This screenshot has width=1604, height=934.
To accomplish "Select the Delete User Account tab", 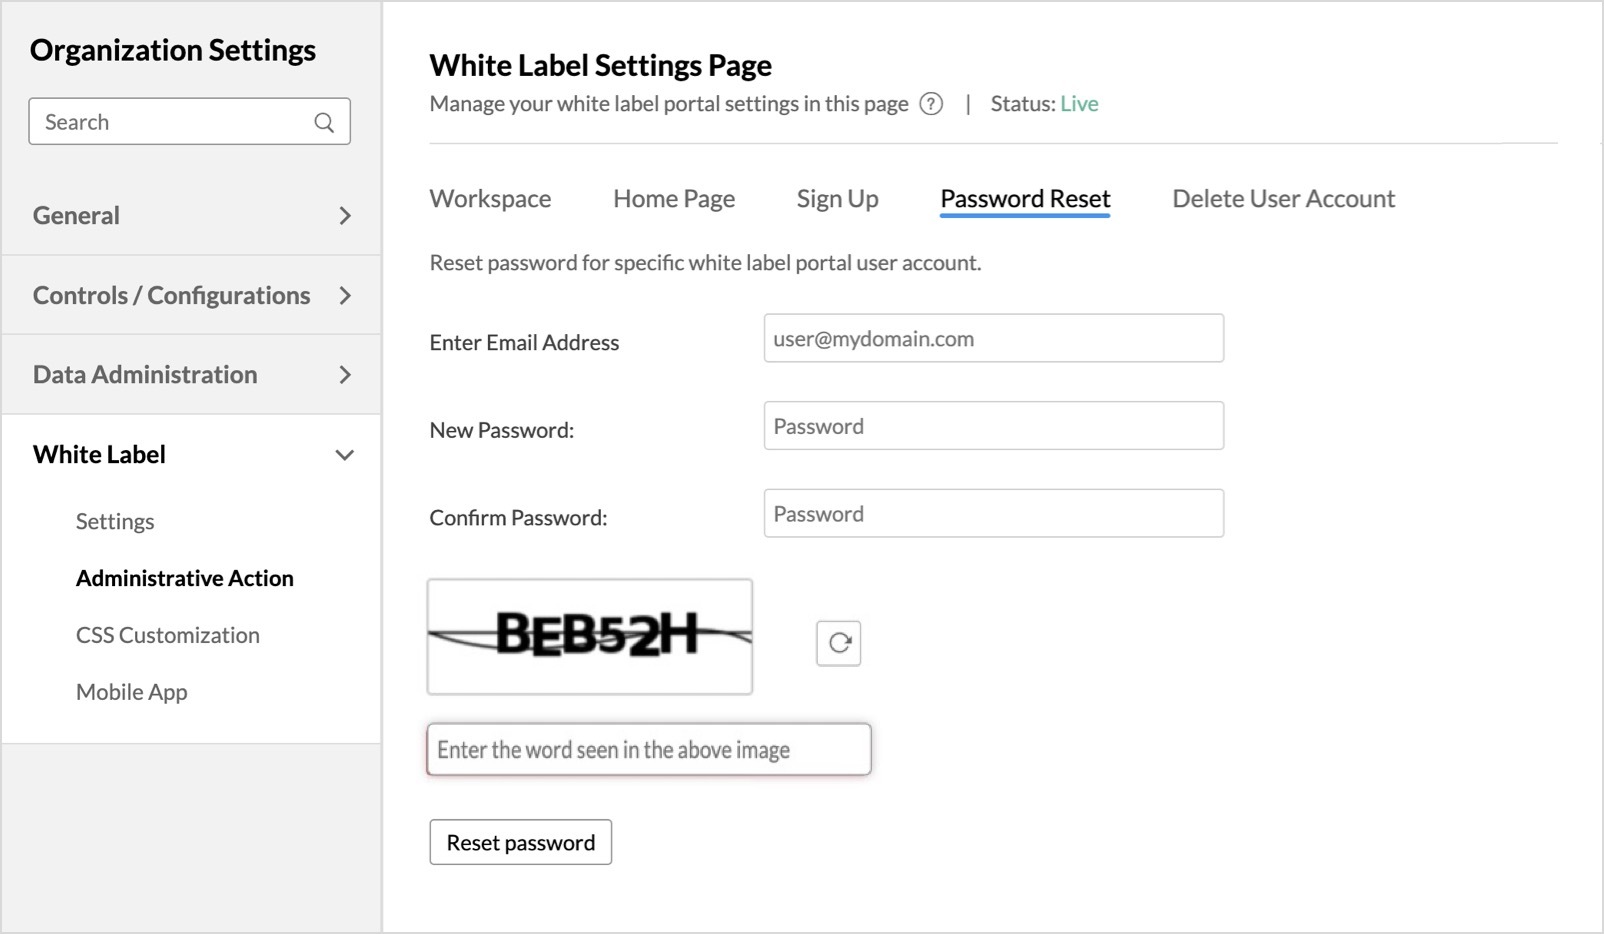I will pyautogui.click(x=1283, y=199).
